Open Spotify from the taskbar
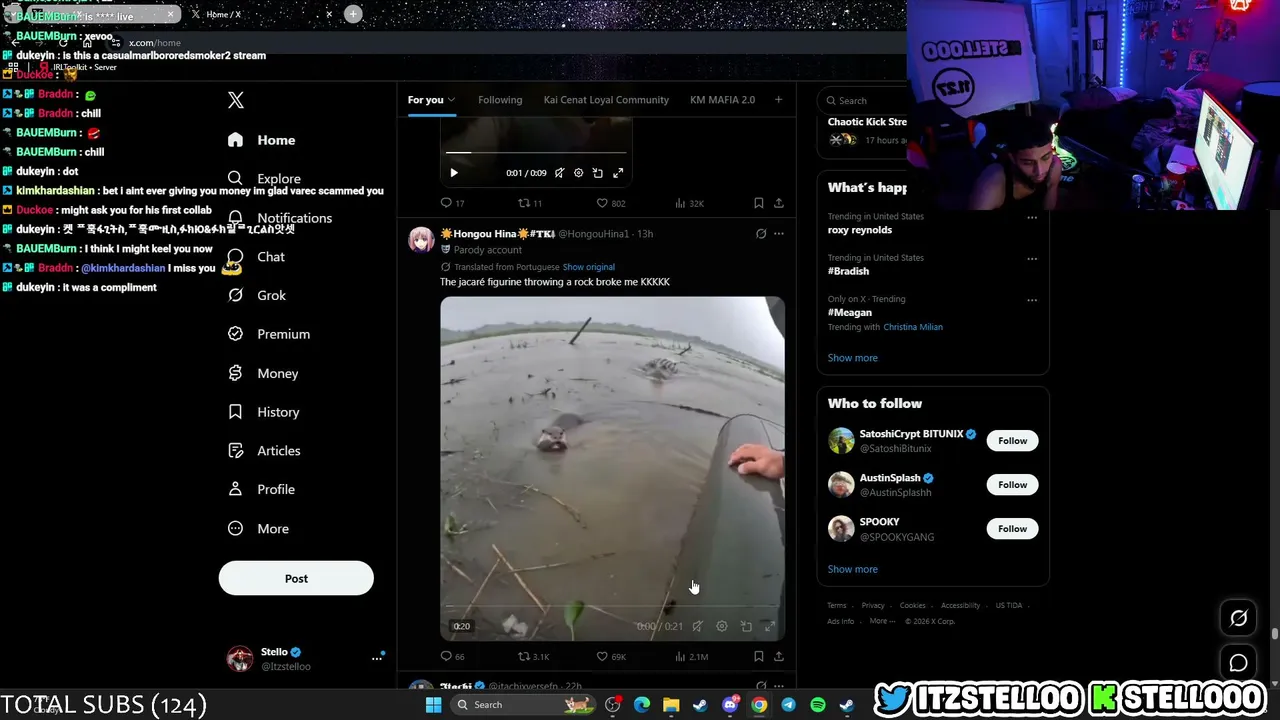This screenshot has width=1280, height=720. pyautogui.click(x=817, y=705)
